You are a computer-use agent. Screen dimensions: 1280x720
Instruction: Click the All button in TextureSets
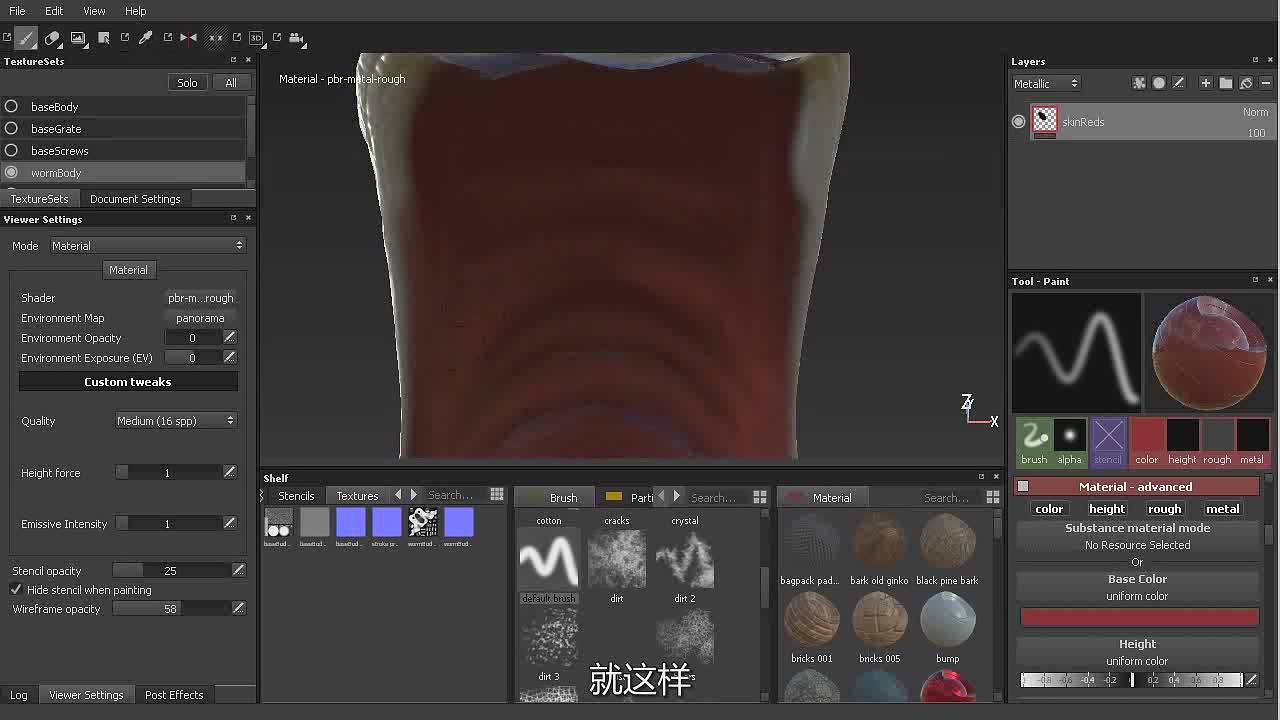(231, 83)
